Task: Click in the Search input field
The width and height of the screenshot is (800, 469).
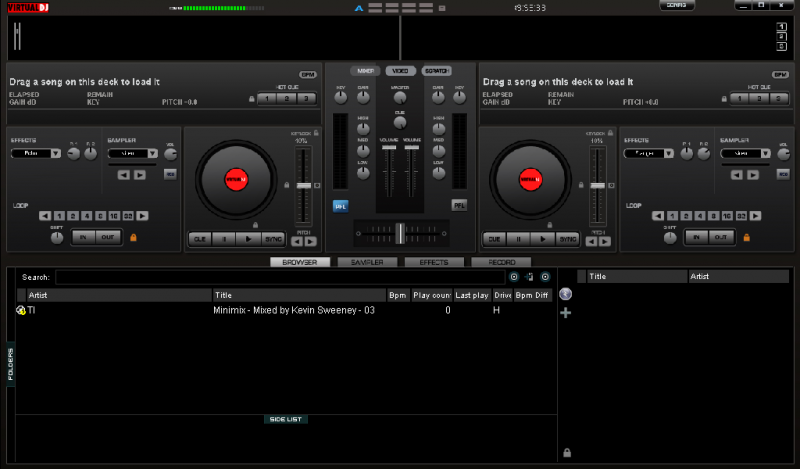Action: coord(280,277)
